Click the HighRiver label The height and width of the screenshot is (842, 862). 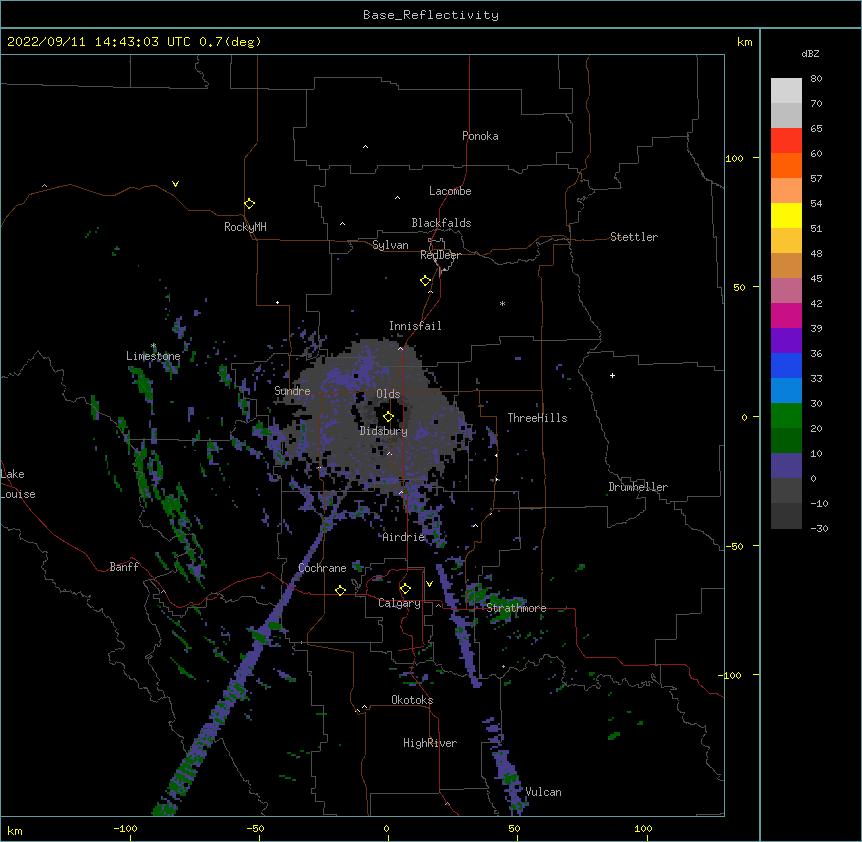point(430,743)
